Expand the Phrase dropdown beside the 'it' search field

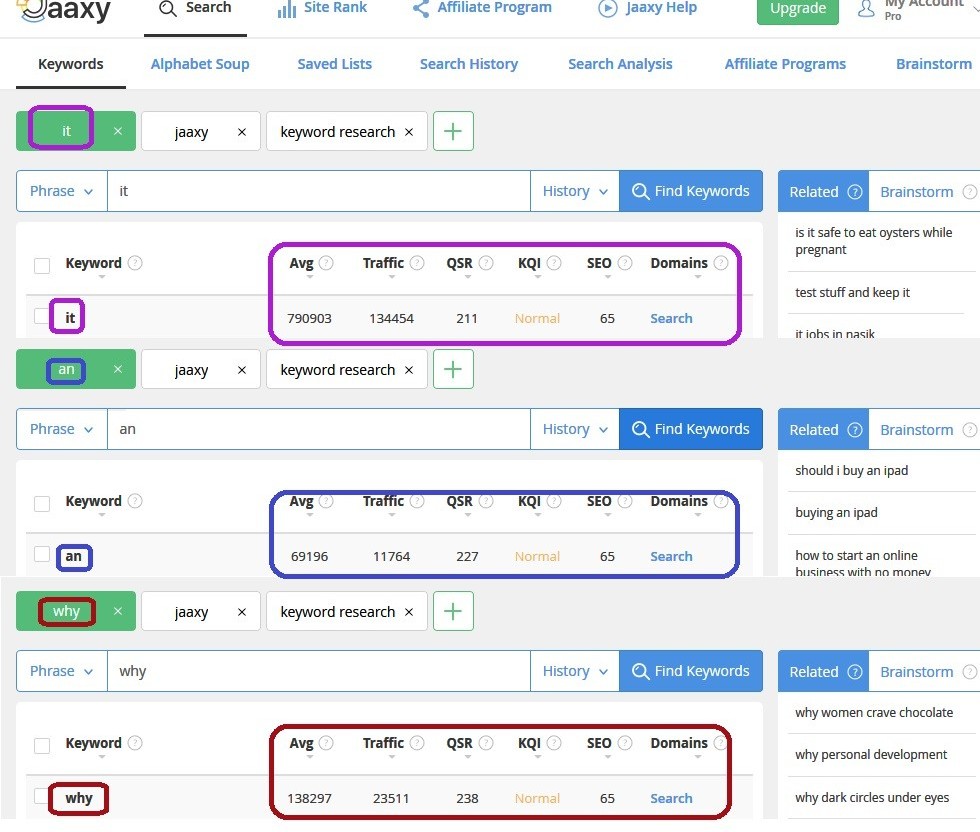pos(62,191)
